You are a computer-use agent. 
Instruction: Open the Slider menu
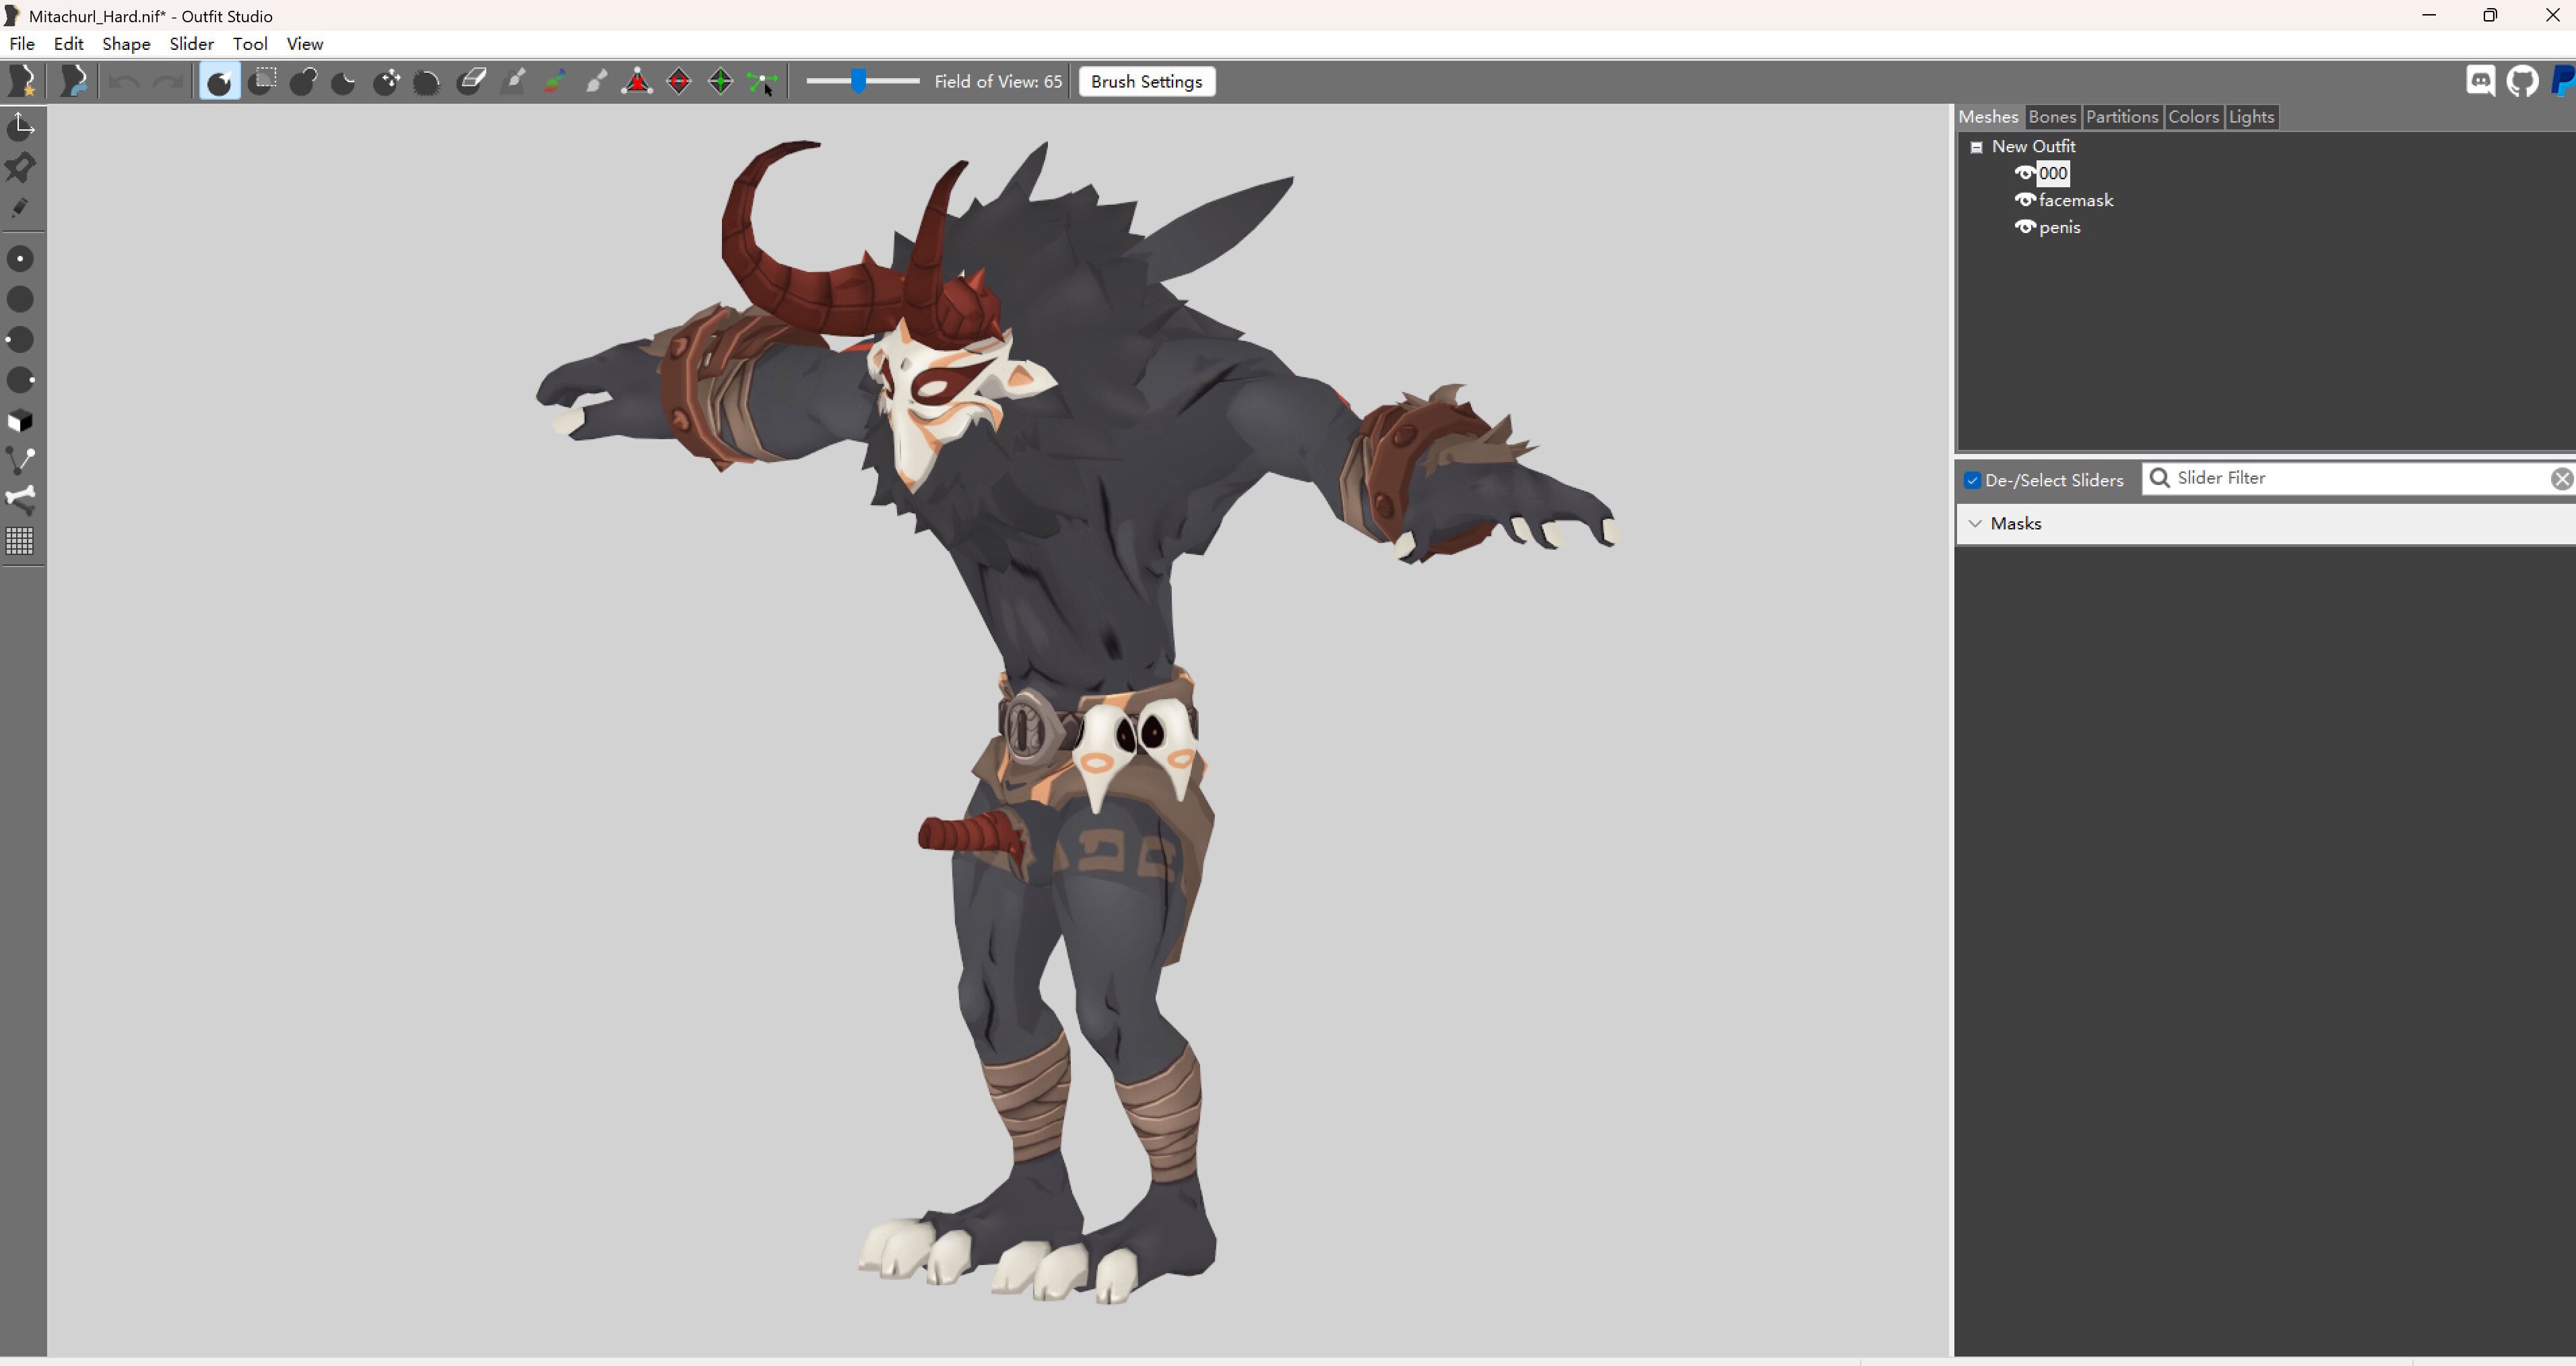point(191,44)
